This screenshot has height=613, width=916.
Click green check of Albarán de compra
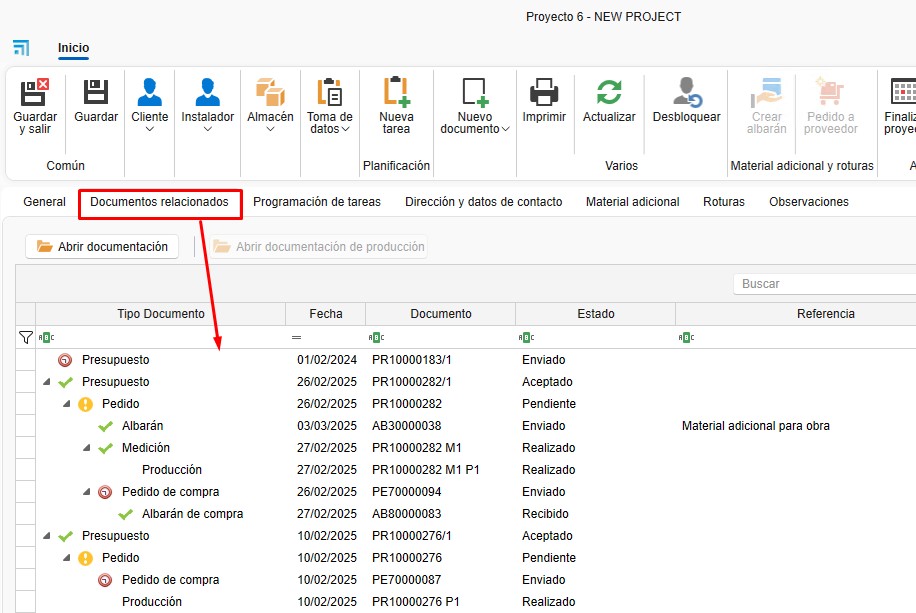point(125,514)
